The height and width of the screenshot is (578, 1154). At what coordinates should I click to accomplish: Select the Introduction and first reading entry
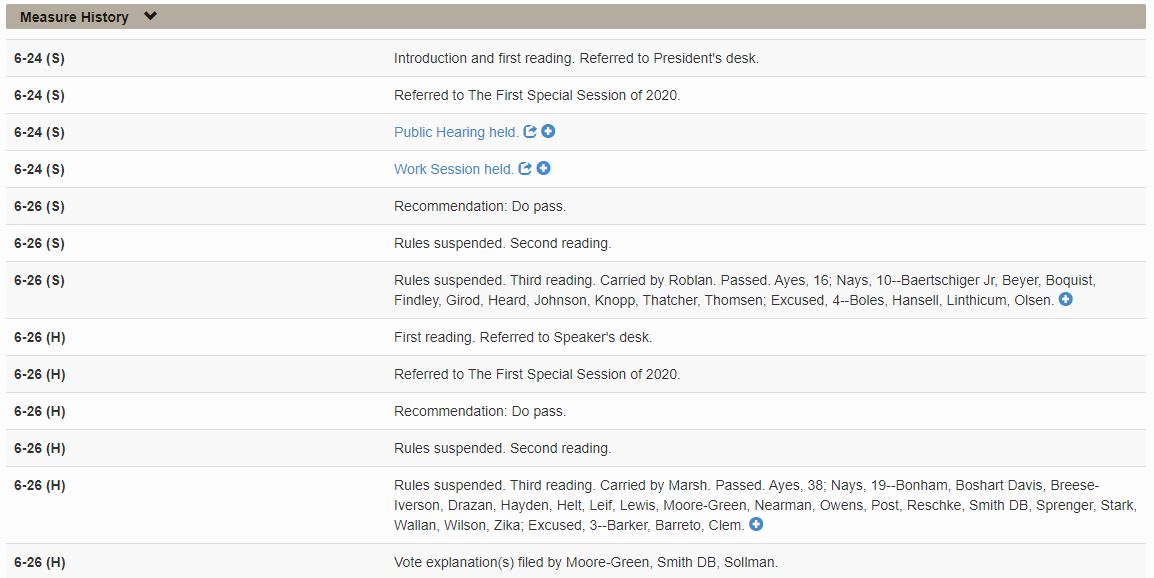coord(576,58)
